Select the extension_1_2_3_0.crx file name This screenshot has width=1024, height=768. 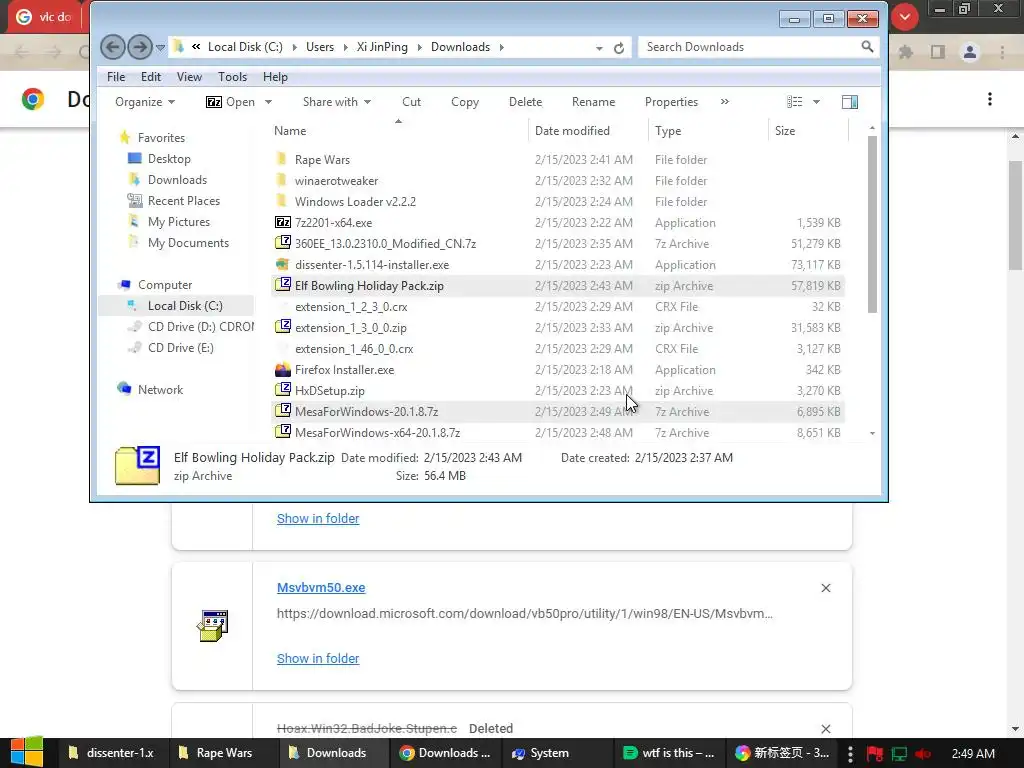351,307
